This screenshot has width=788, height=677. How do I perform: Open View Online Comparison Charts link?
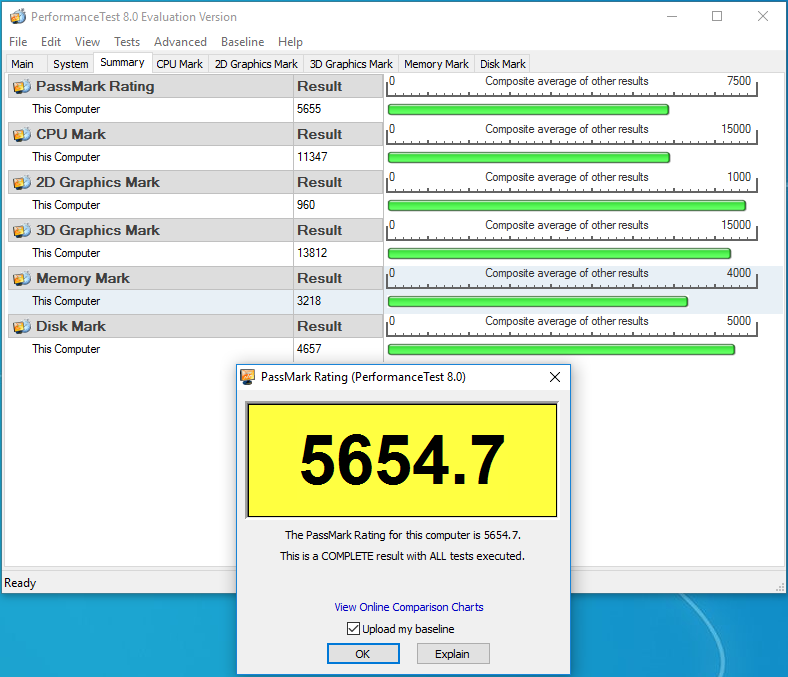pyautogui.click(x=409, y=607)
